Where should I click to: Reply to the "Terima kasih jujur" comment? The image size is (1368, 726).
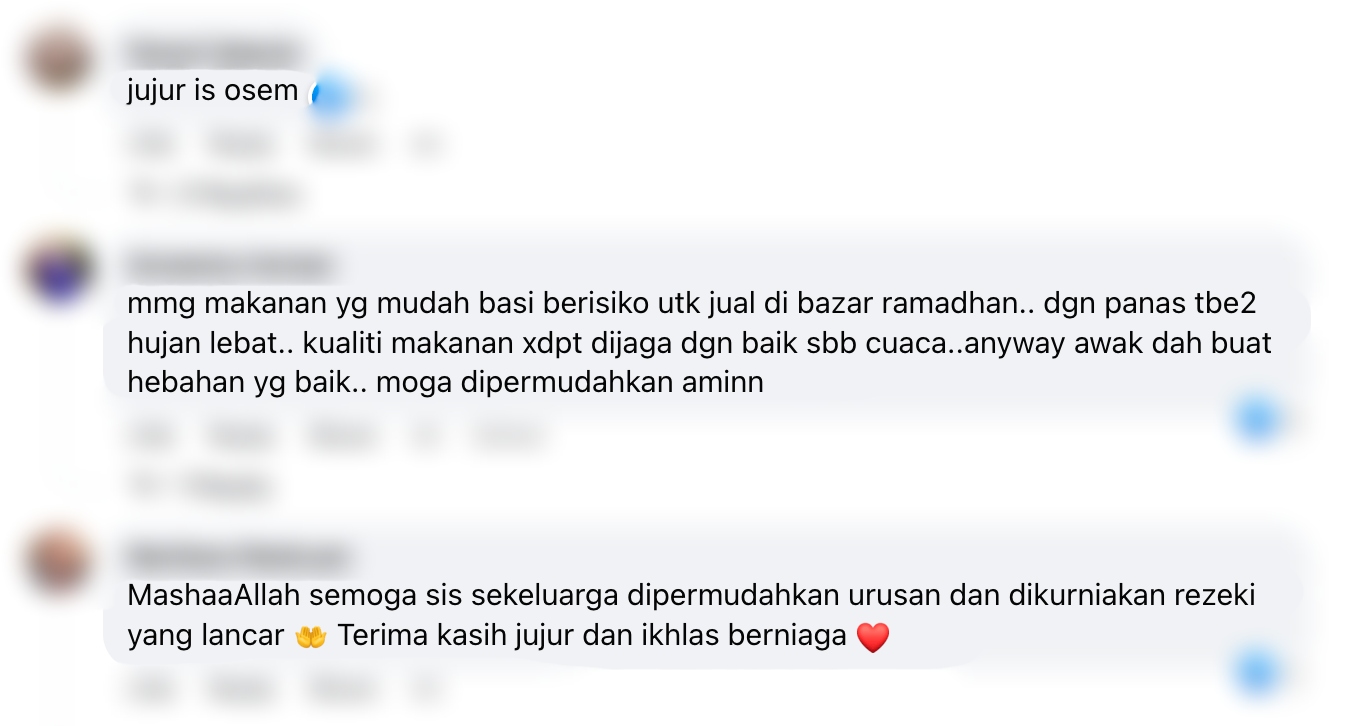point(243,688)
